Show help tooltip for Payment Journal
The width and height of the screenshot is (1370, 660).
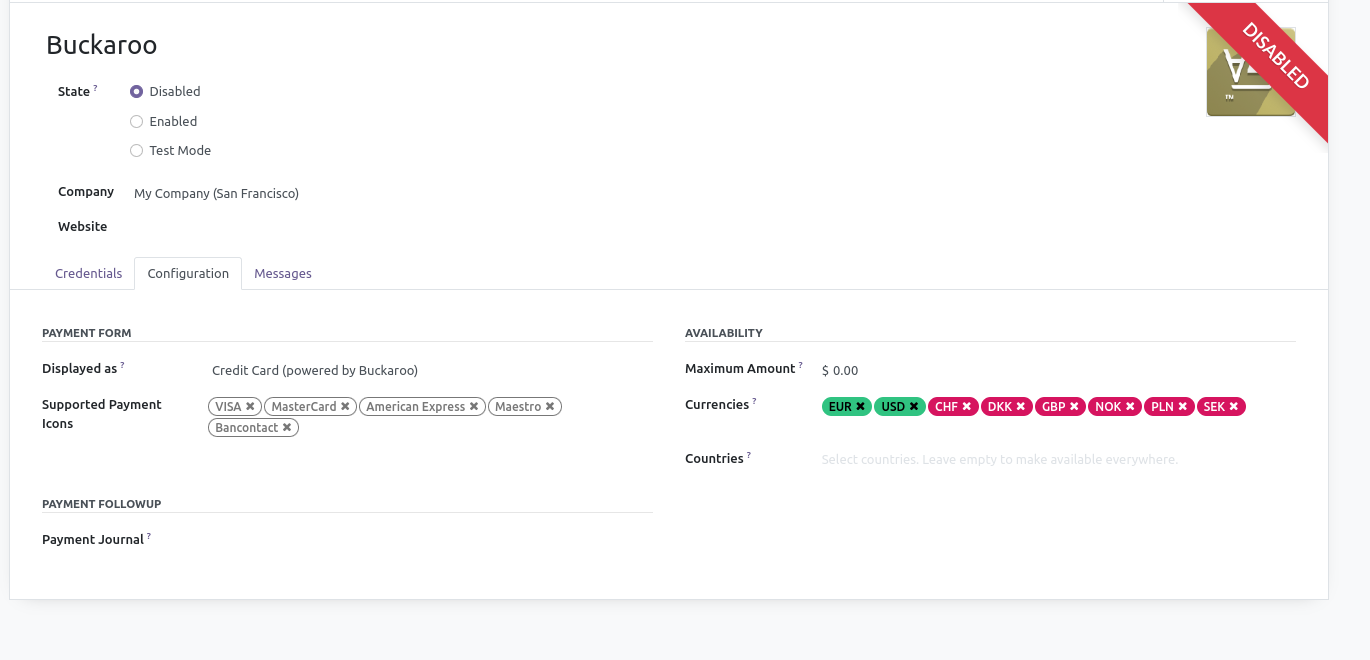[x=149, y=536]
